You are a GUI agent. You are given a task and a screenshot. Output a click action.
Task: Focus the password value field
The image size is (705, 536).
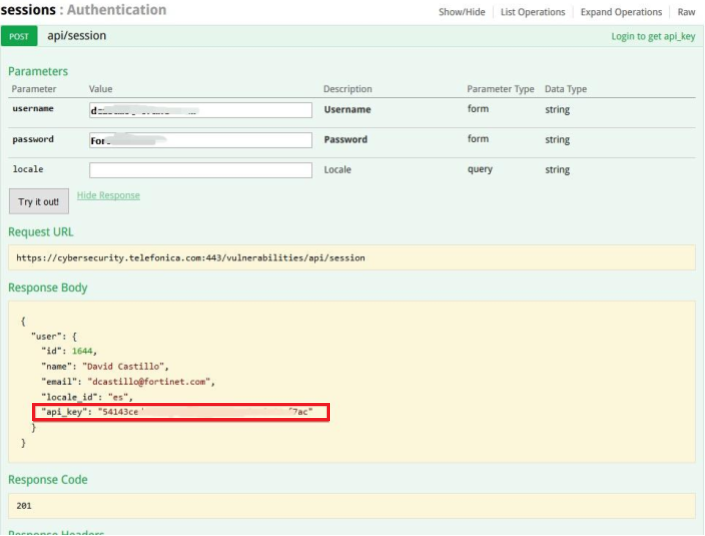(200, 141)
